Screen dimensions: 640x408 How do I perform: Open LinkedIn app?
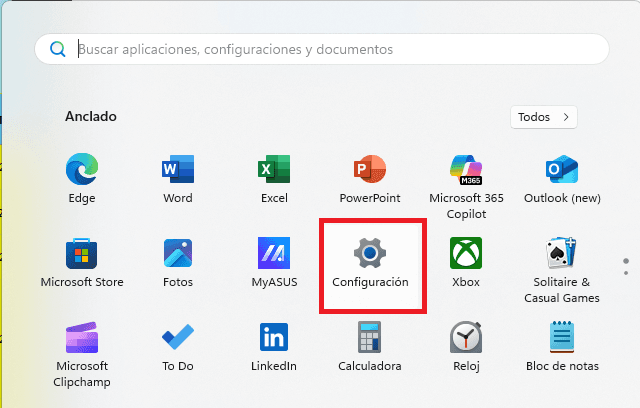274,346
